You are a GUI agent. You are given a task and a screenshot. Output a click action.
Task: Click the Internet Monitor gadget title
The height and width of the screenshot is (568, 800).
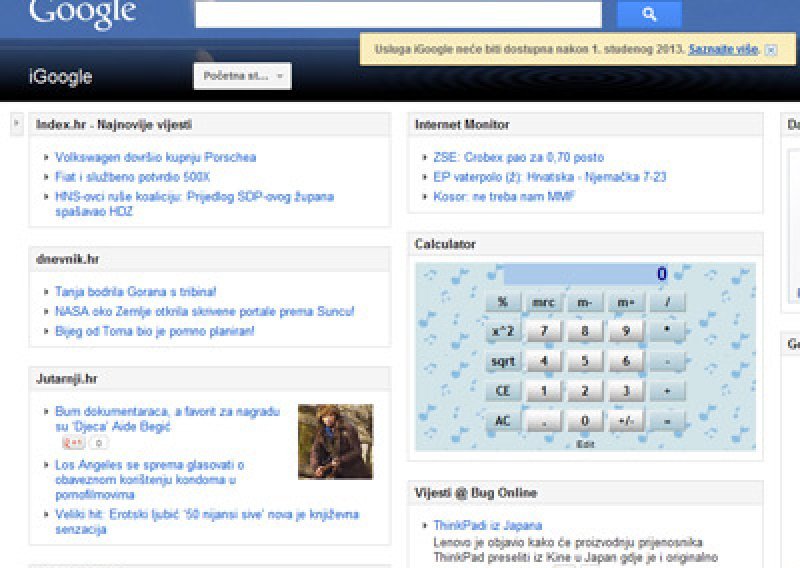click(462, 125)
